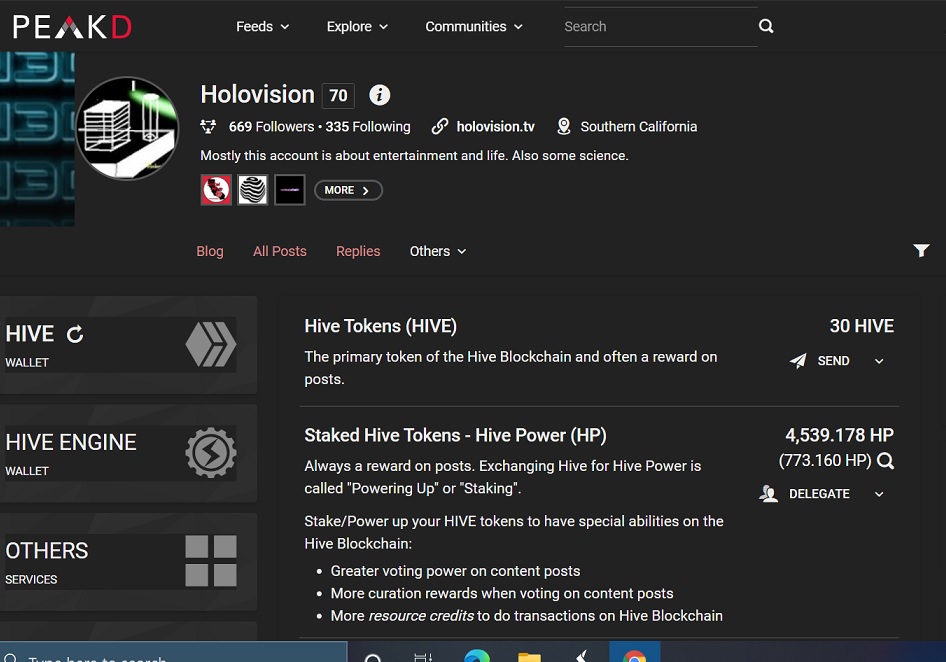The image size is (946, 662).
Task: Click the location pin icon
Action: click(x=563, y=127)
